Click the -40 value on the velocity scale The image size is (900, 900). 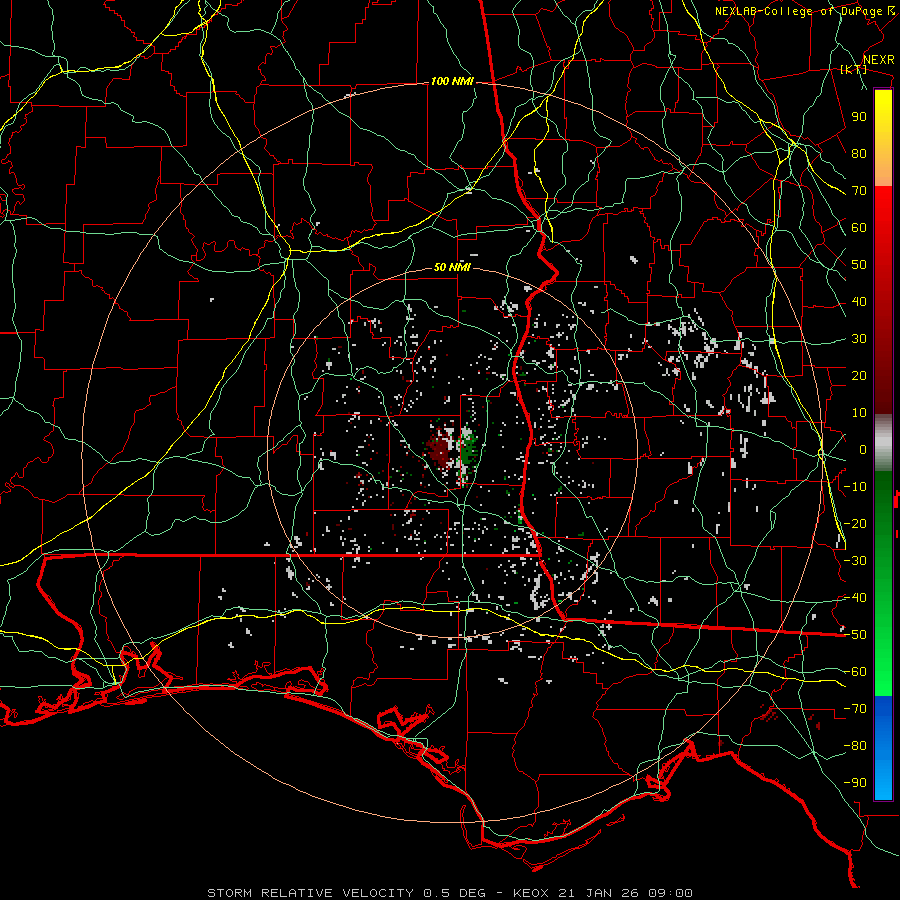(x=855, y=598)
